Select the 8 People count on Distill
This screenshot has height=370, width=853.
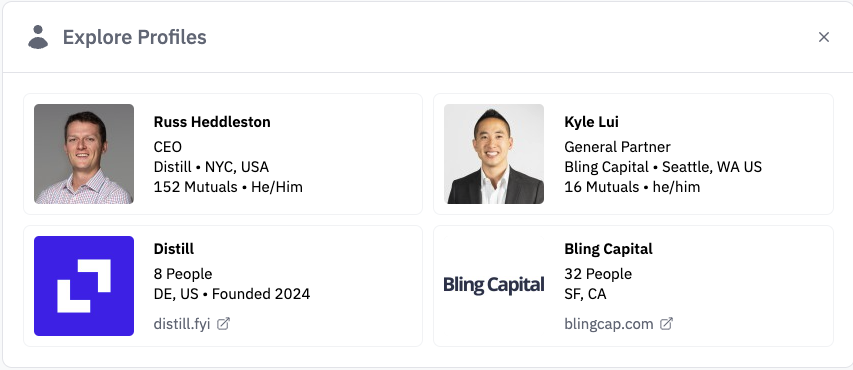tap(183, 274)
